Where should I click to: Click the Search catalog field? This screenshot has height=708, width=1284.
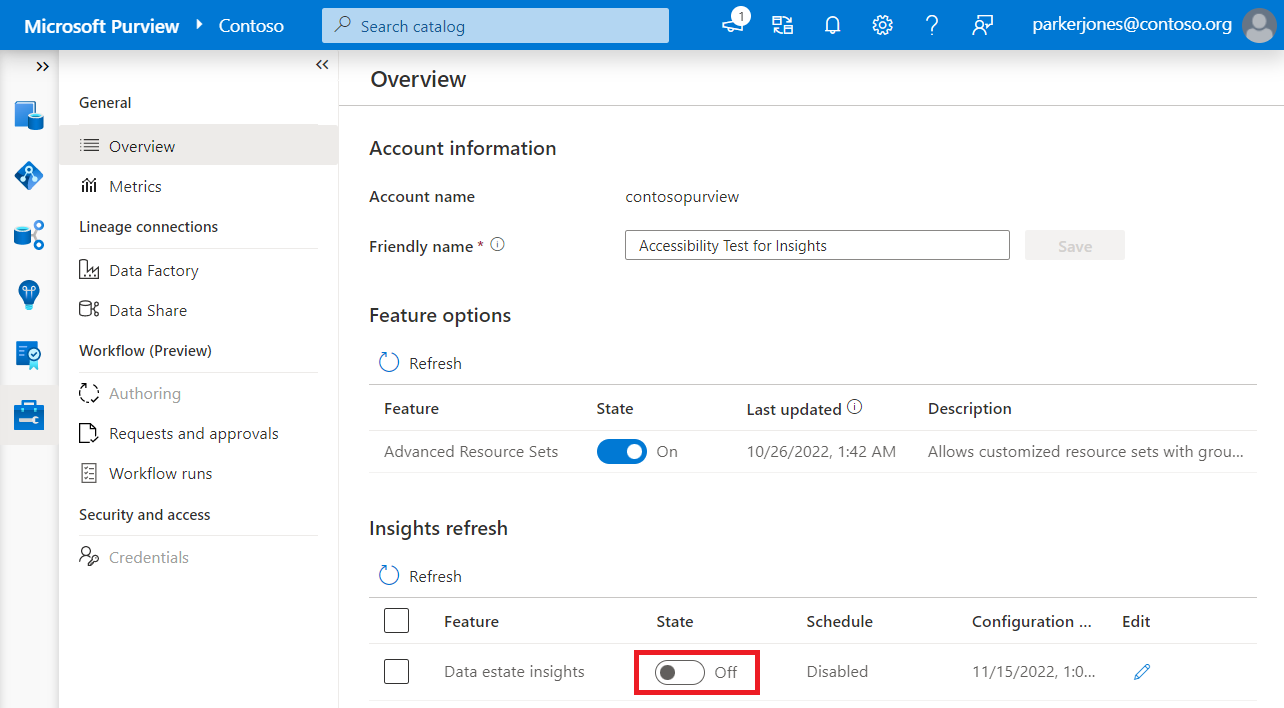(x=494, y=24)
